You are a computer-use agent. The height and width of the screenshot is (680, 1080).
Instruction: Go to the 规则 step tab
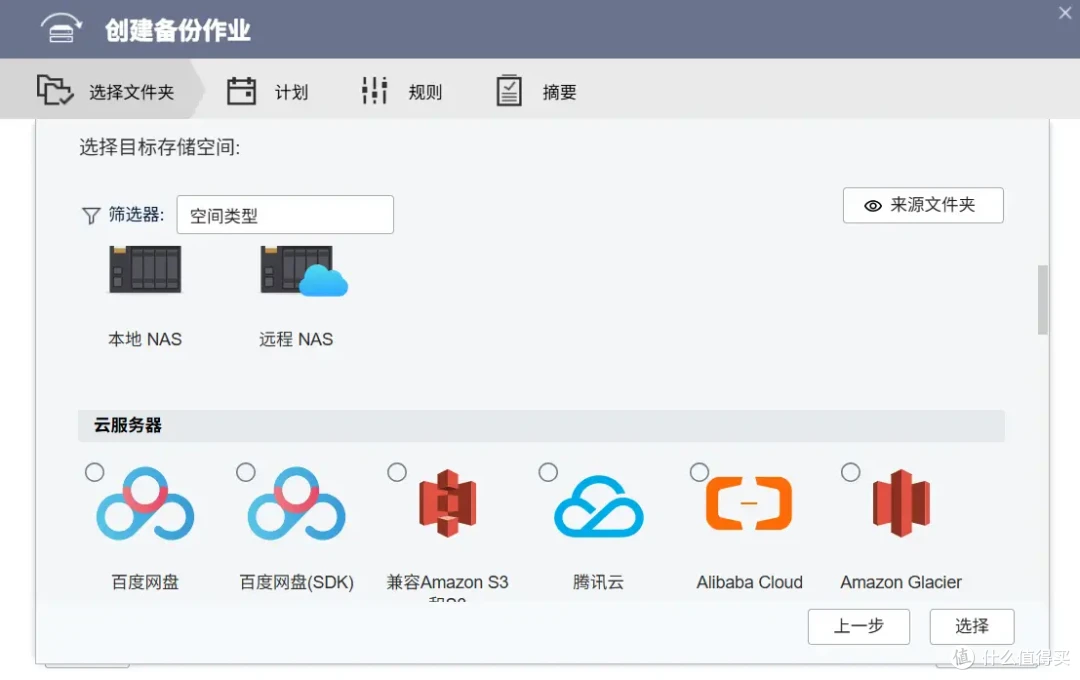click(402, 90)
